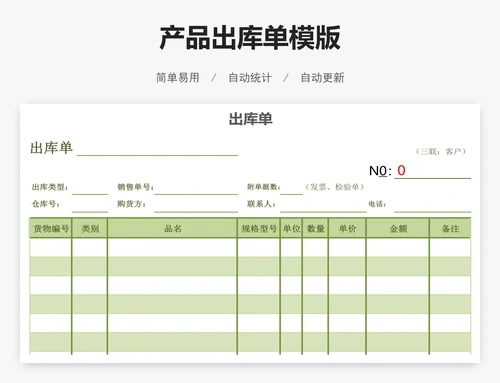Click the centered 出库单 sheet heading

coord(251,119)
